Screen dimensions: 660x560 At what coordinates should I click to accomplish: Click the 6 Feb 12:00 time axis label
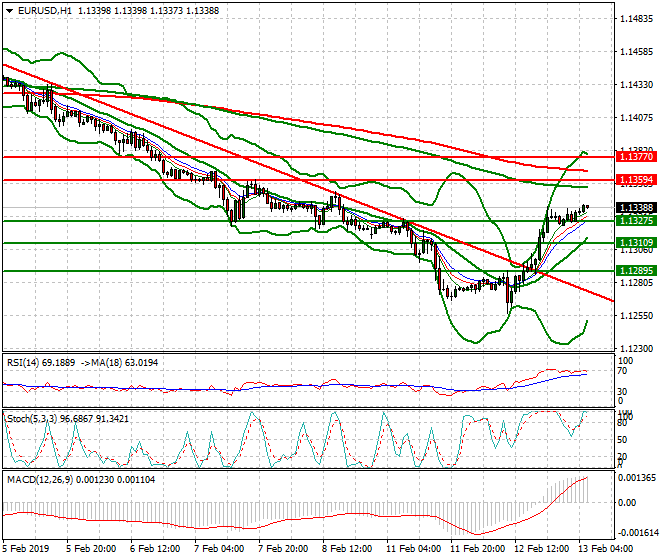(x=154, y=549)
